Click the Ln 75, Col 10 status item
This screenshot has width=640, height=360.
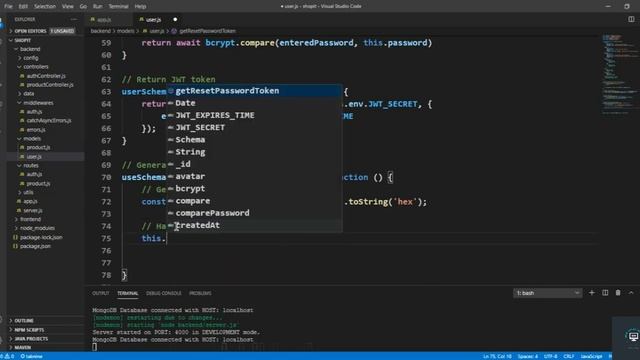pyautogui.click(x=497, y=356)
